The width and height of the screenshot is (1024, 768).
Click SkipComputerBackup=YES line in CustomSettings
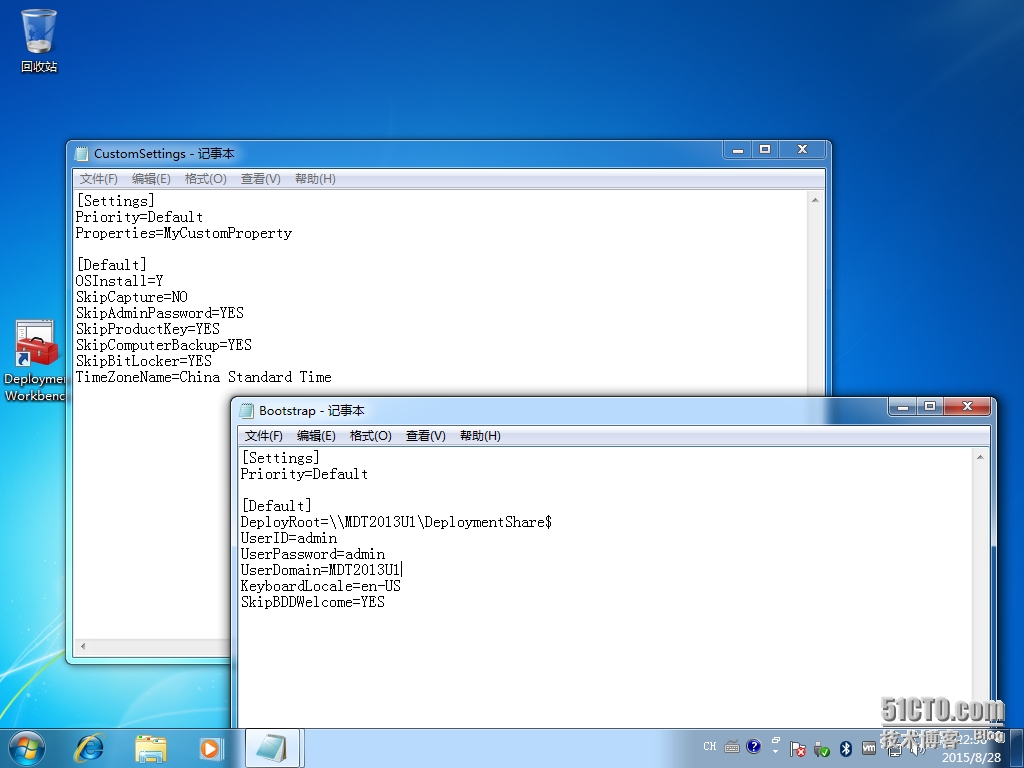click(163, 345)
